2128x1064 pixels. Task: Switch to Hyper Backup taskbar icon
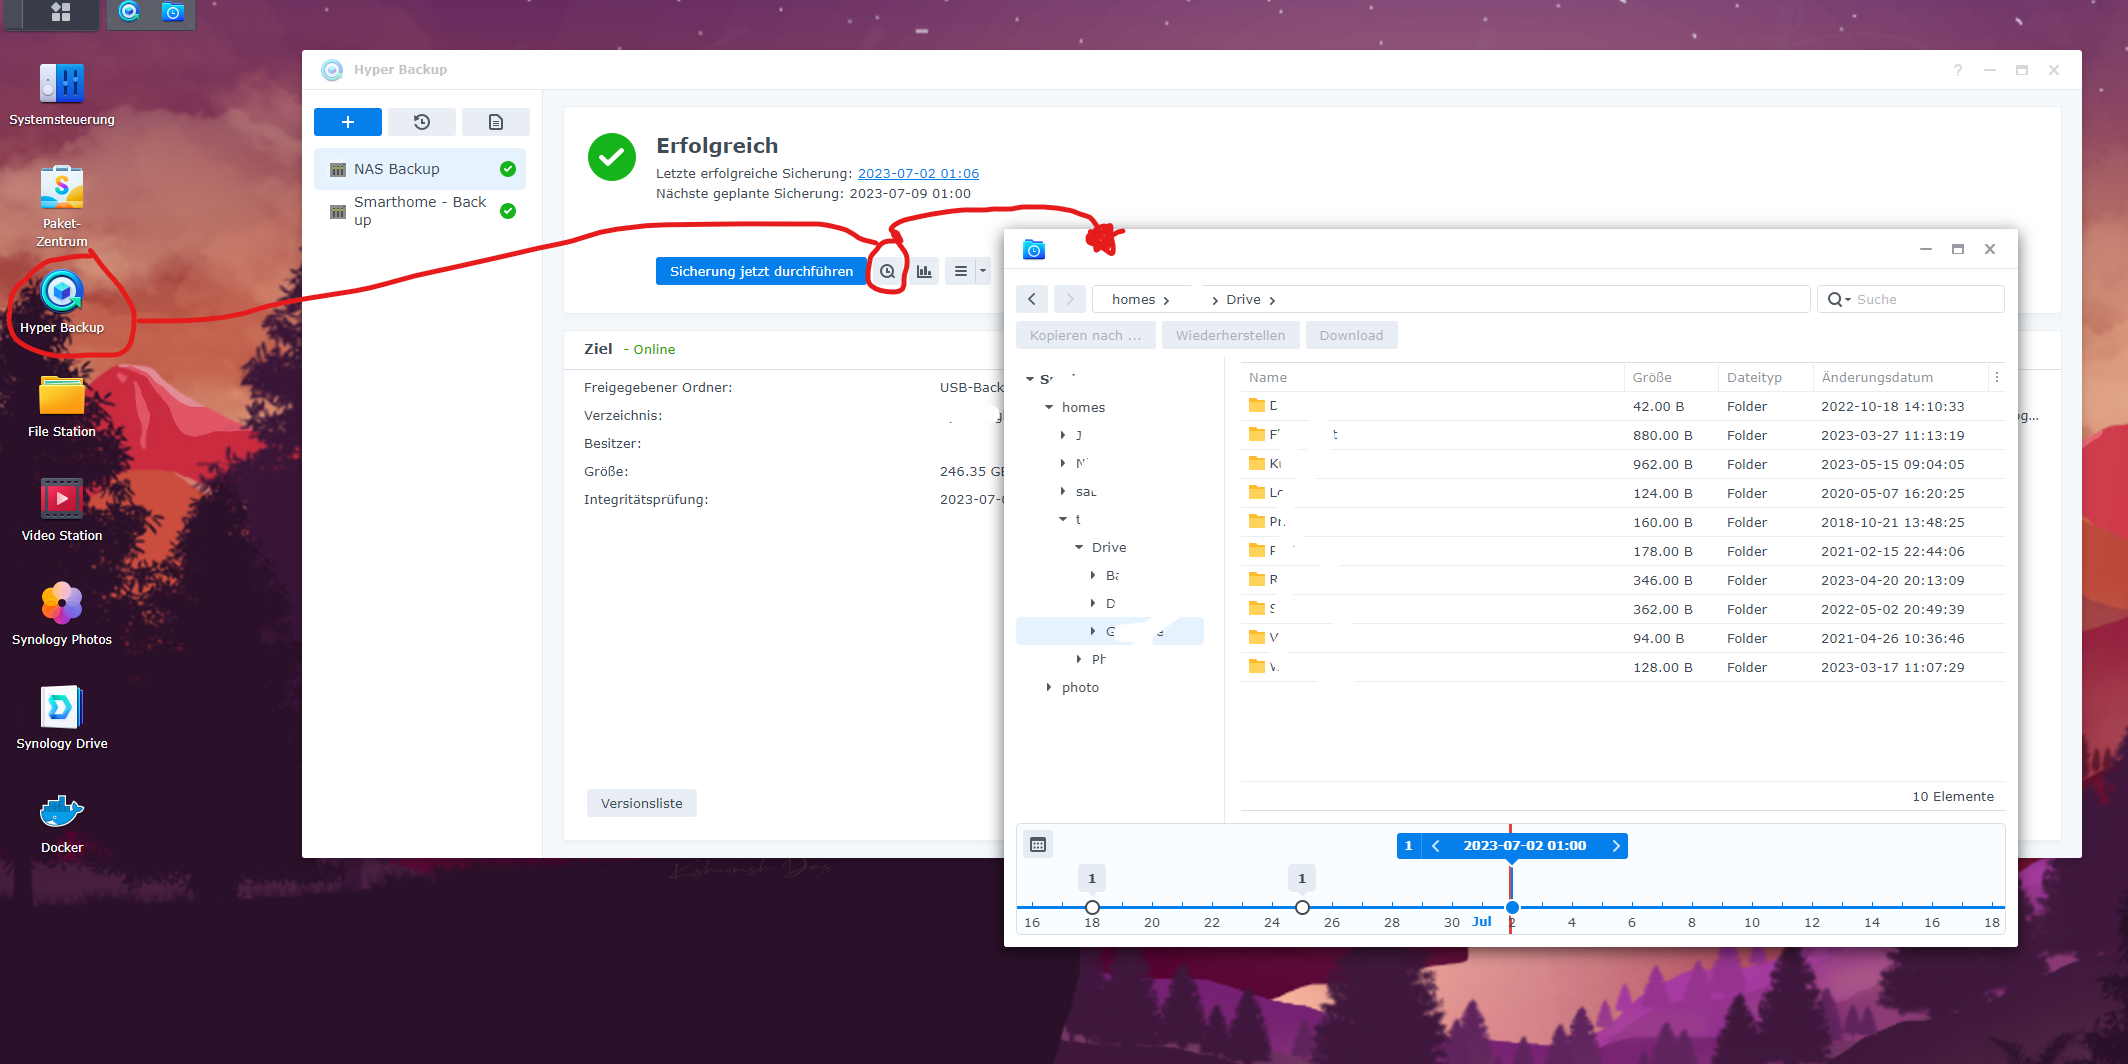tap(129, 12)
